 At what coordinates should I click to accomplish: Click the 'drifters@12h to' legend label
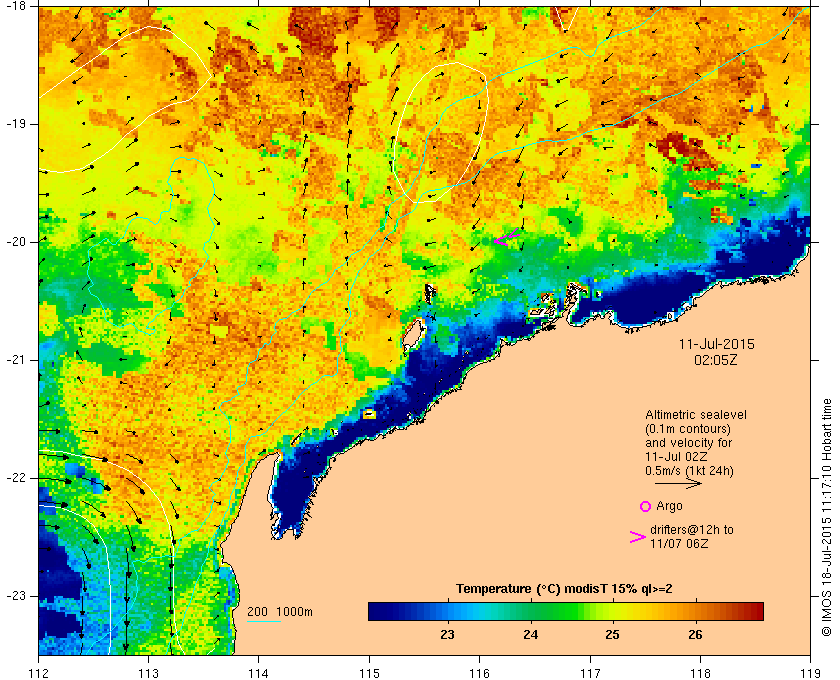point(692,529)
